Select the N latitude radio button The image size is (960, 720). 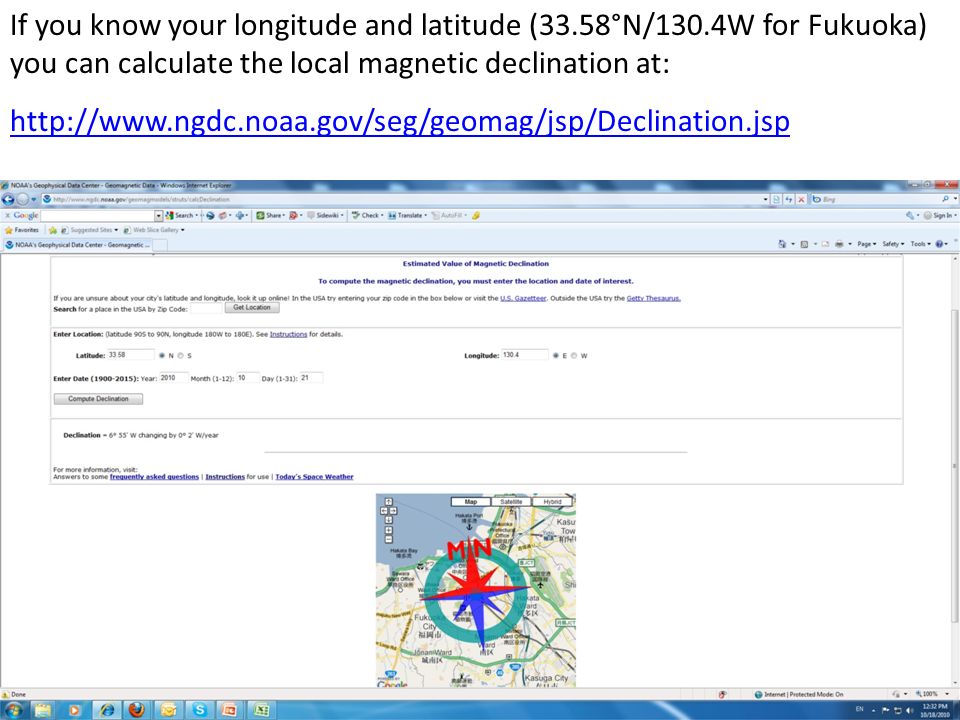162,356
